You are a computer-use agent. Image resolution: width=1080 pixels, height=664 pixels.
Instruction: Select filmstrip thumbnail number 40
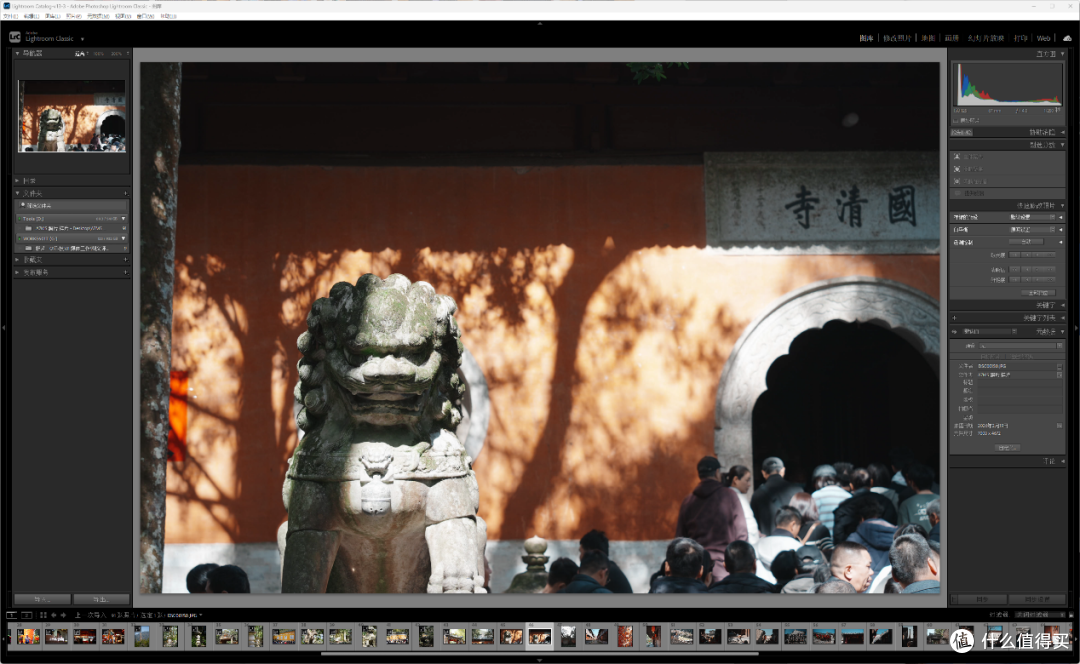[x=369, y=636]
